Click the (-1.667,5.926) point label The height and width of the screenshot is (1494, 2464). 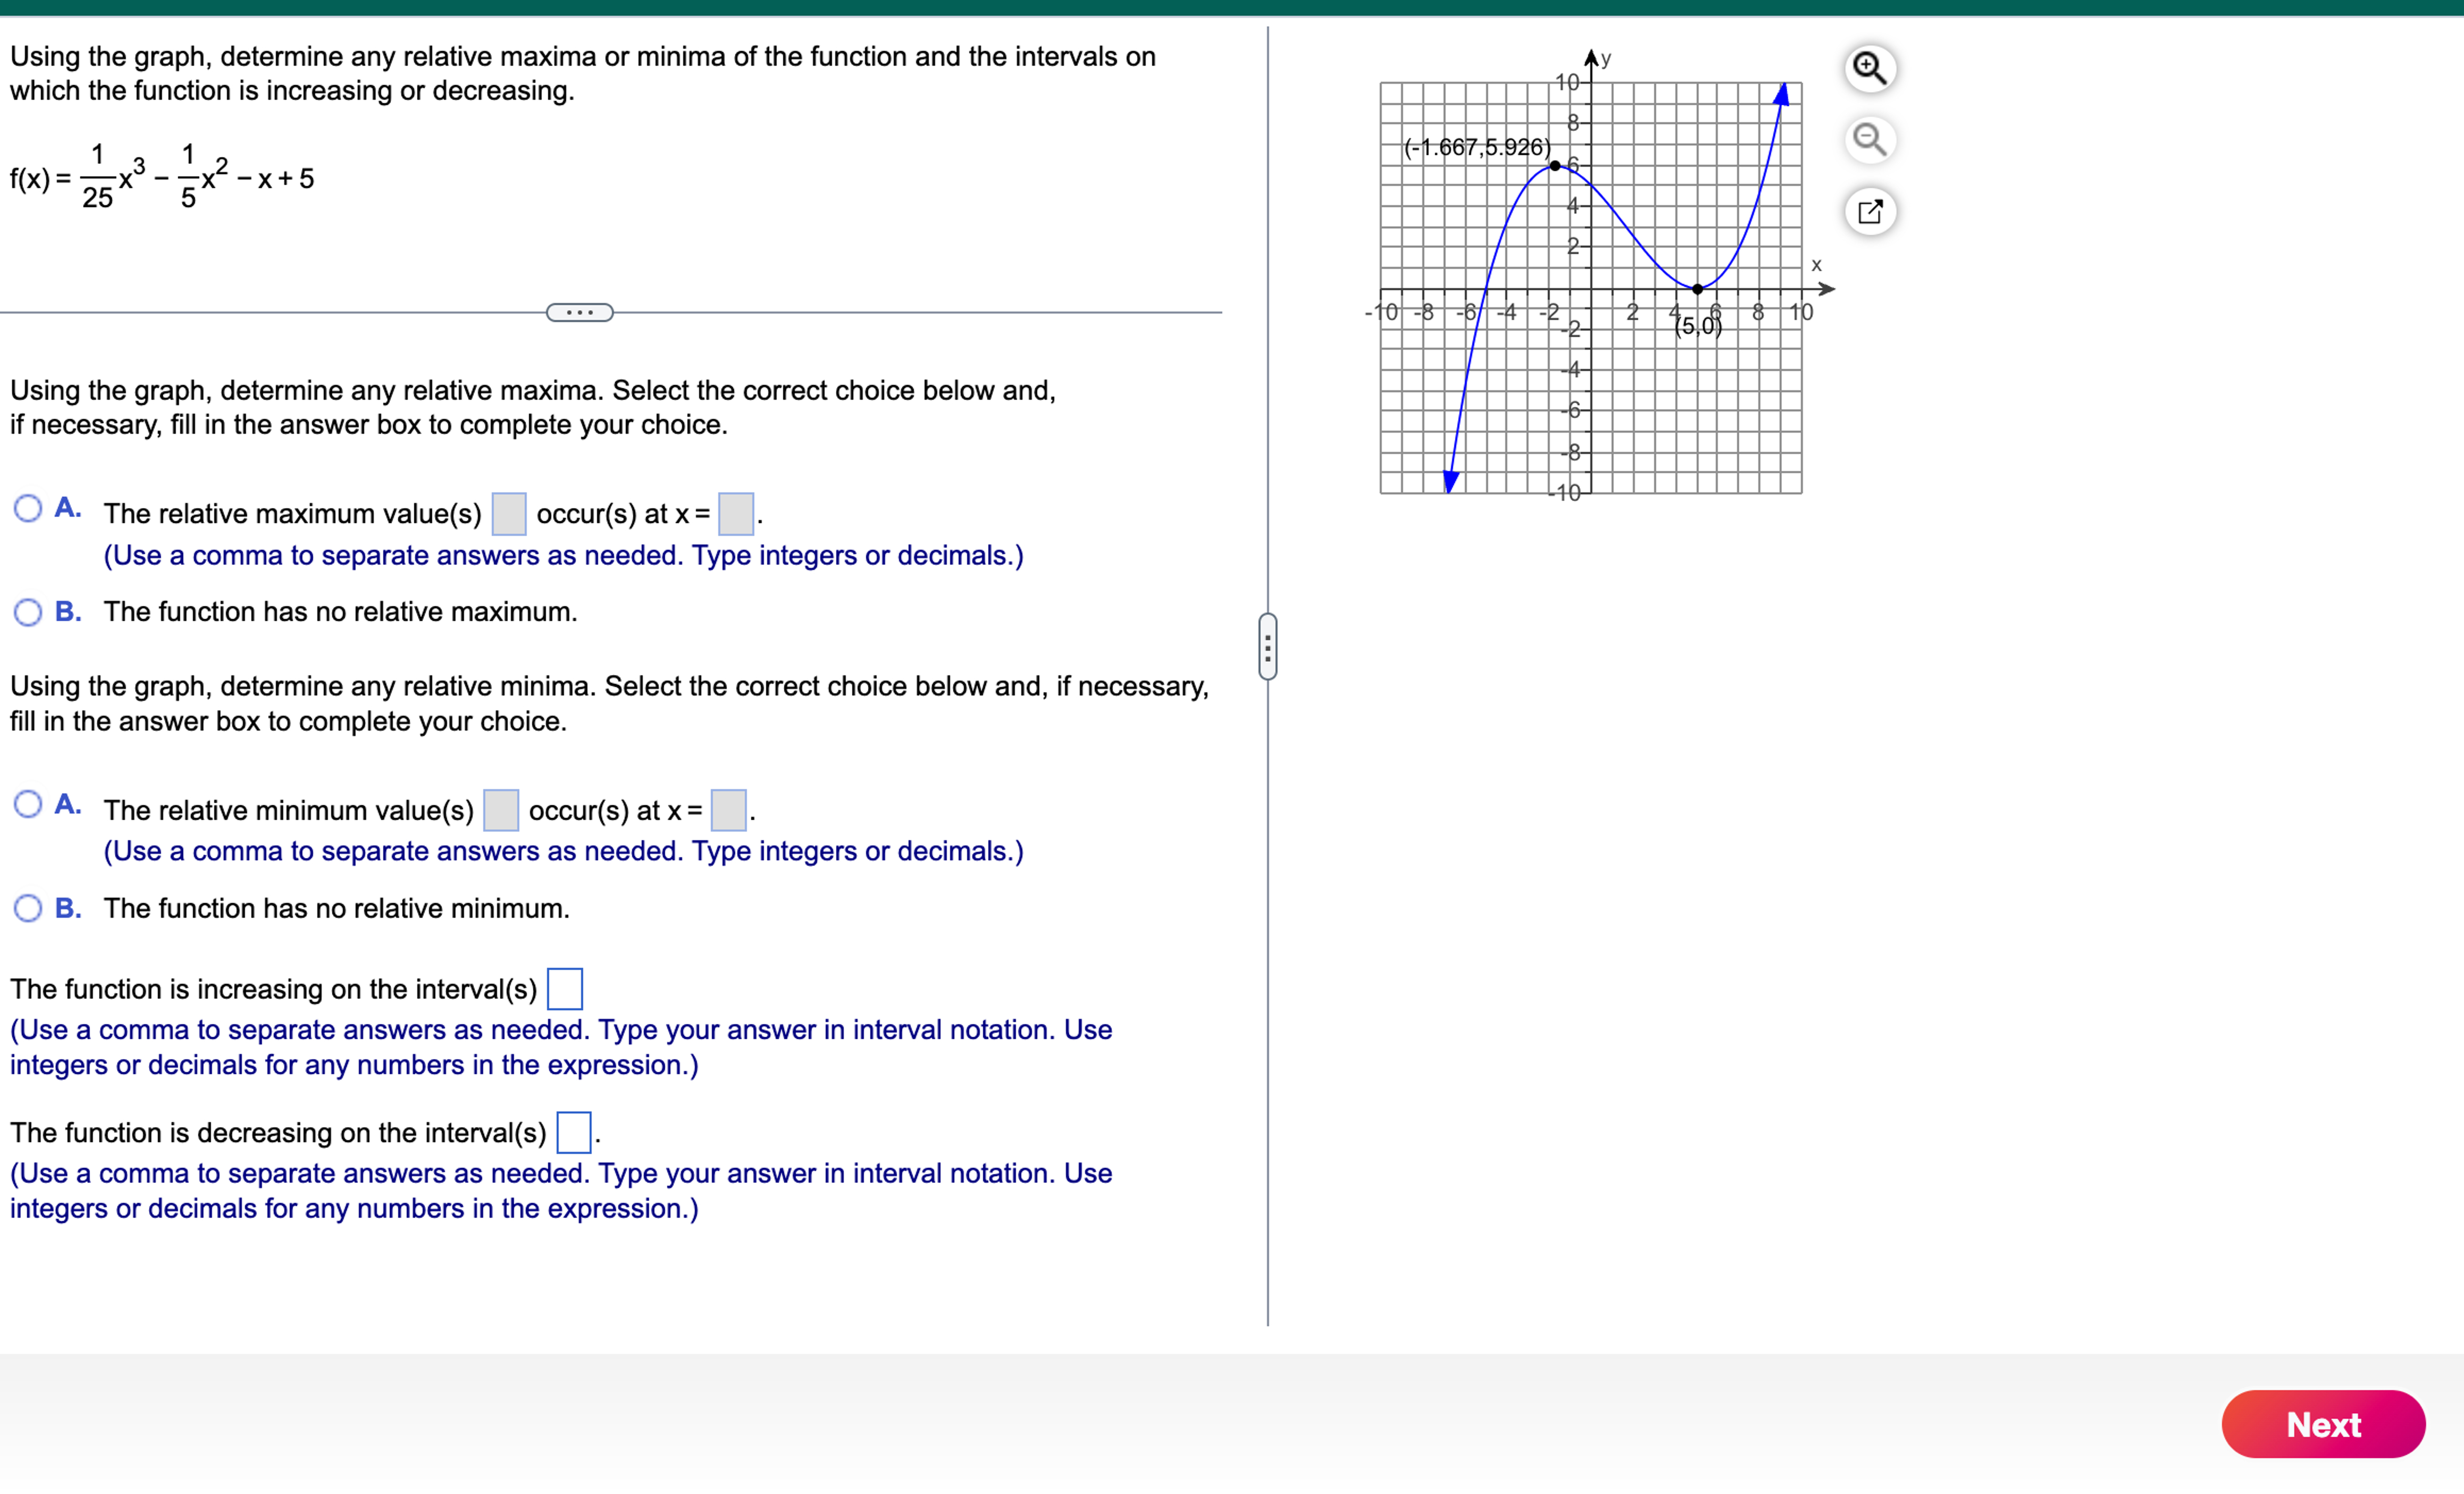1477,148
